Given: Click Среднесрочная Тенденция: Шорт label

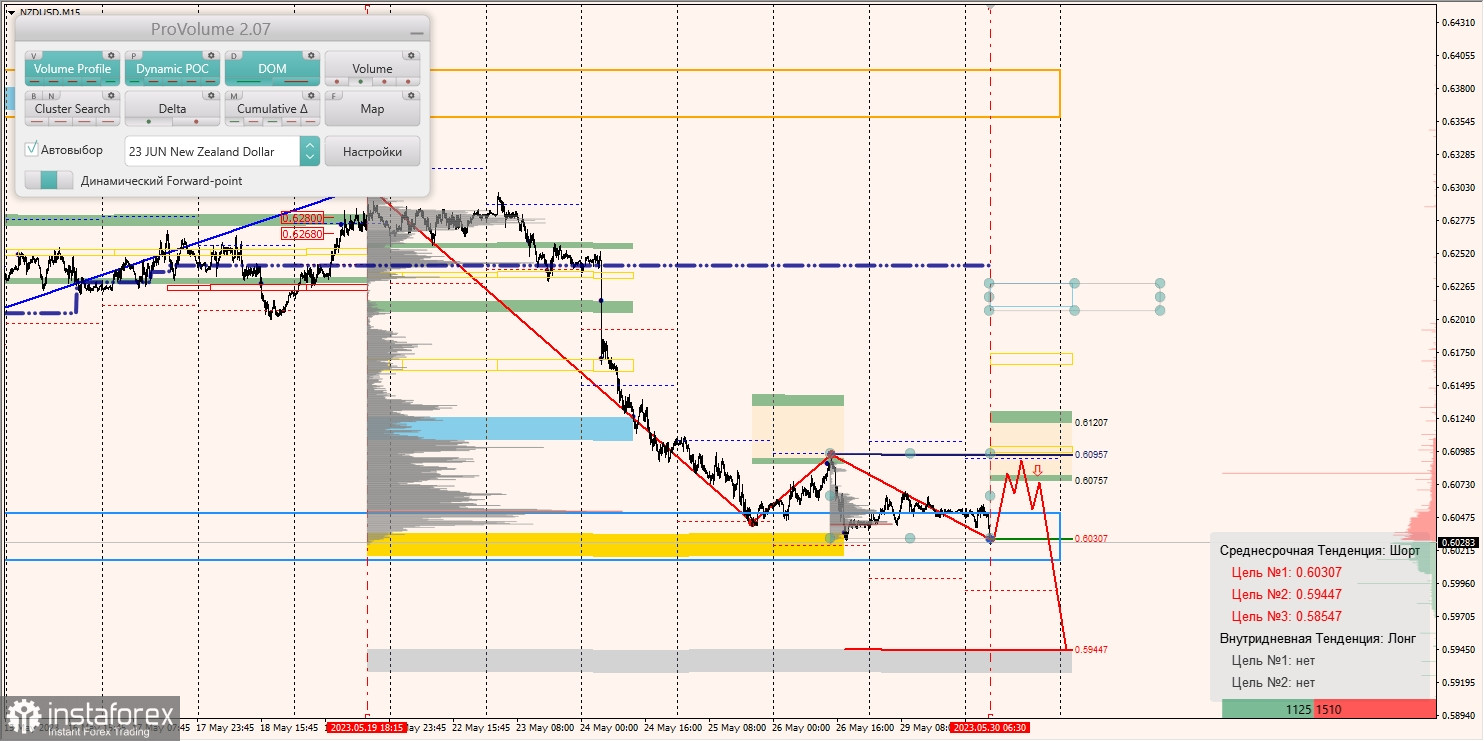Looking at the screenshot, I should [x=1319, y=551].
